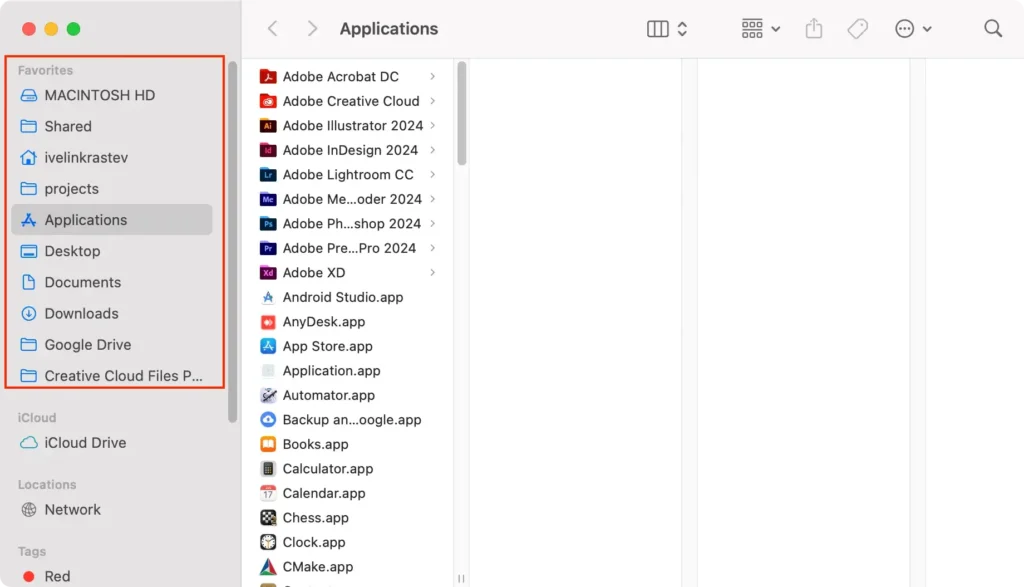Open Google Drive from the sidebar
The height and width of the screenshot is (587, 1024).
tap(87, 344)
